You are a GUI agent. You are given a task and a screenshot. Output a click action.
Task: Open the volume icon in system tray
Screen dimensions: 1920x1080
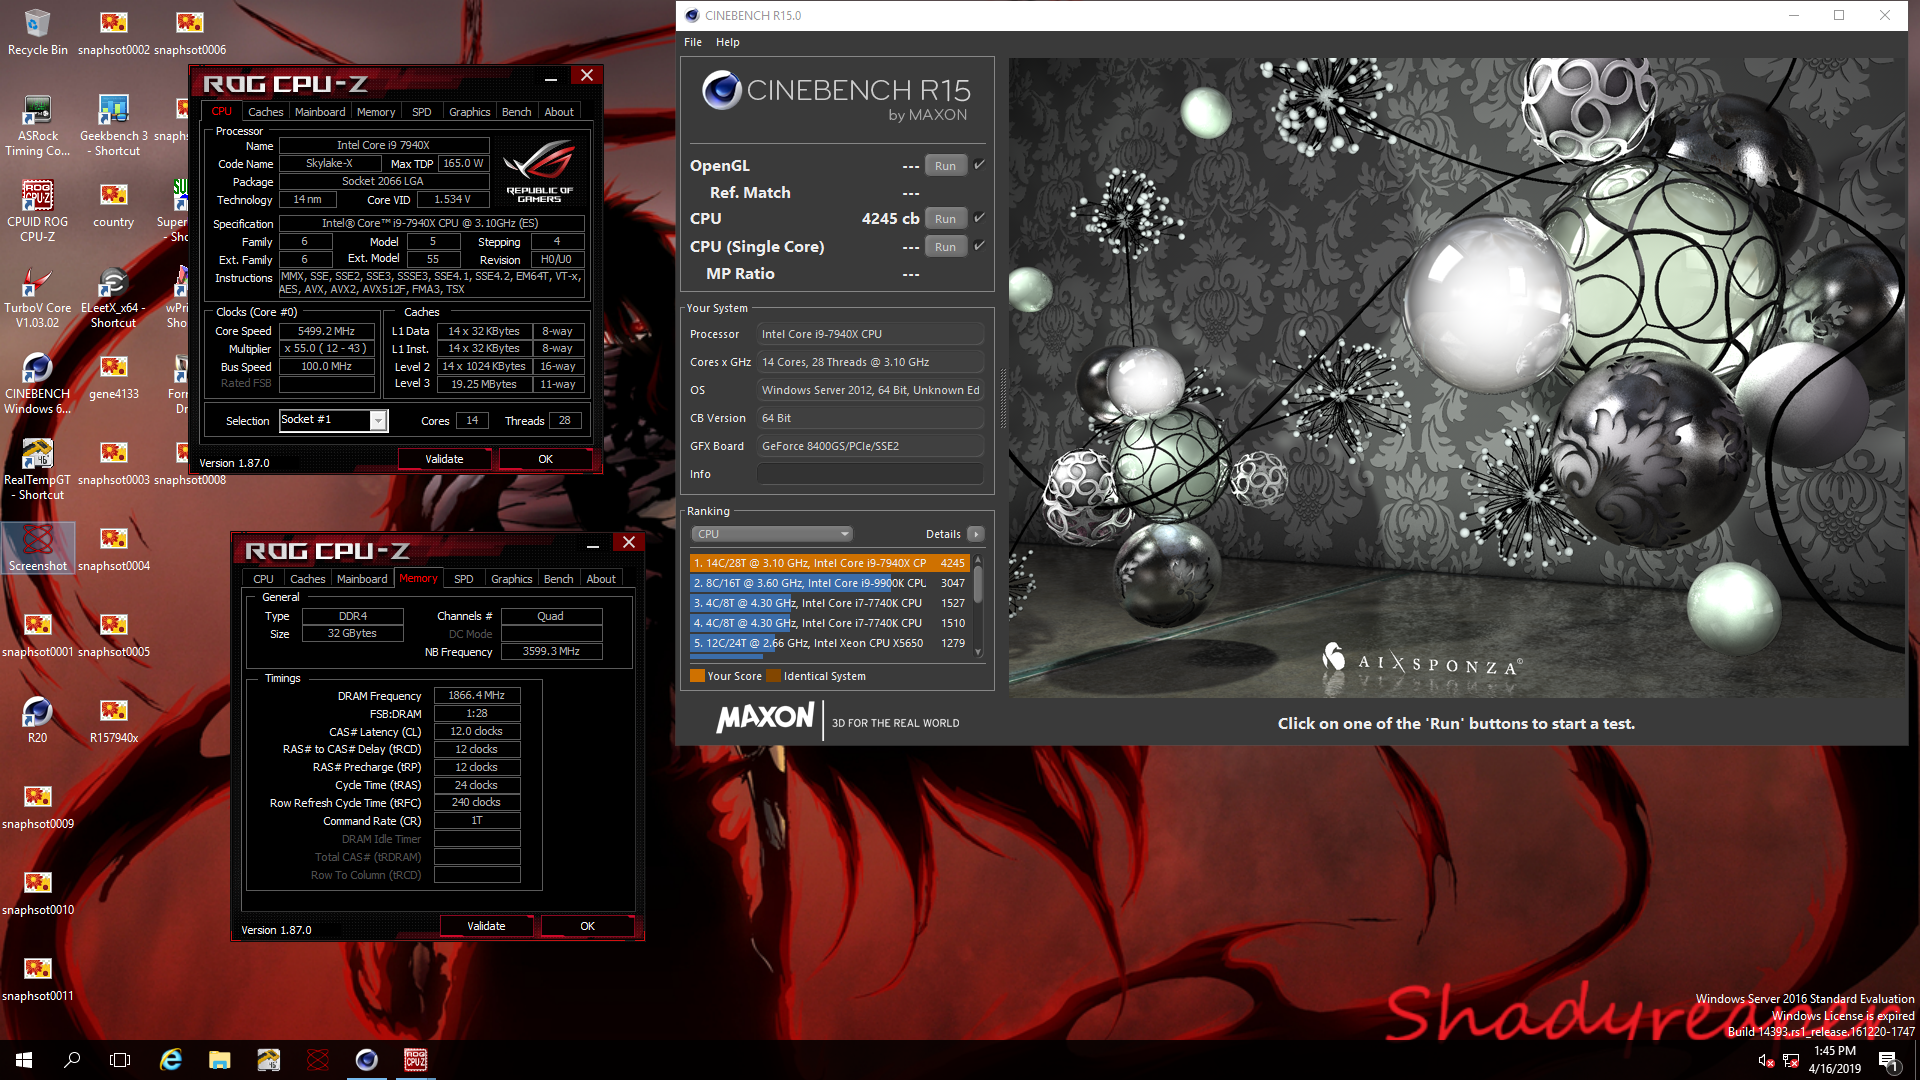tap(1765, 1060)
